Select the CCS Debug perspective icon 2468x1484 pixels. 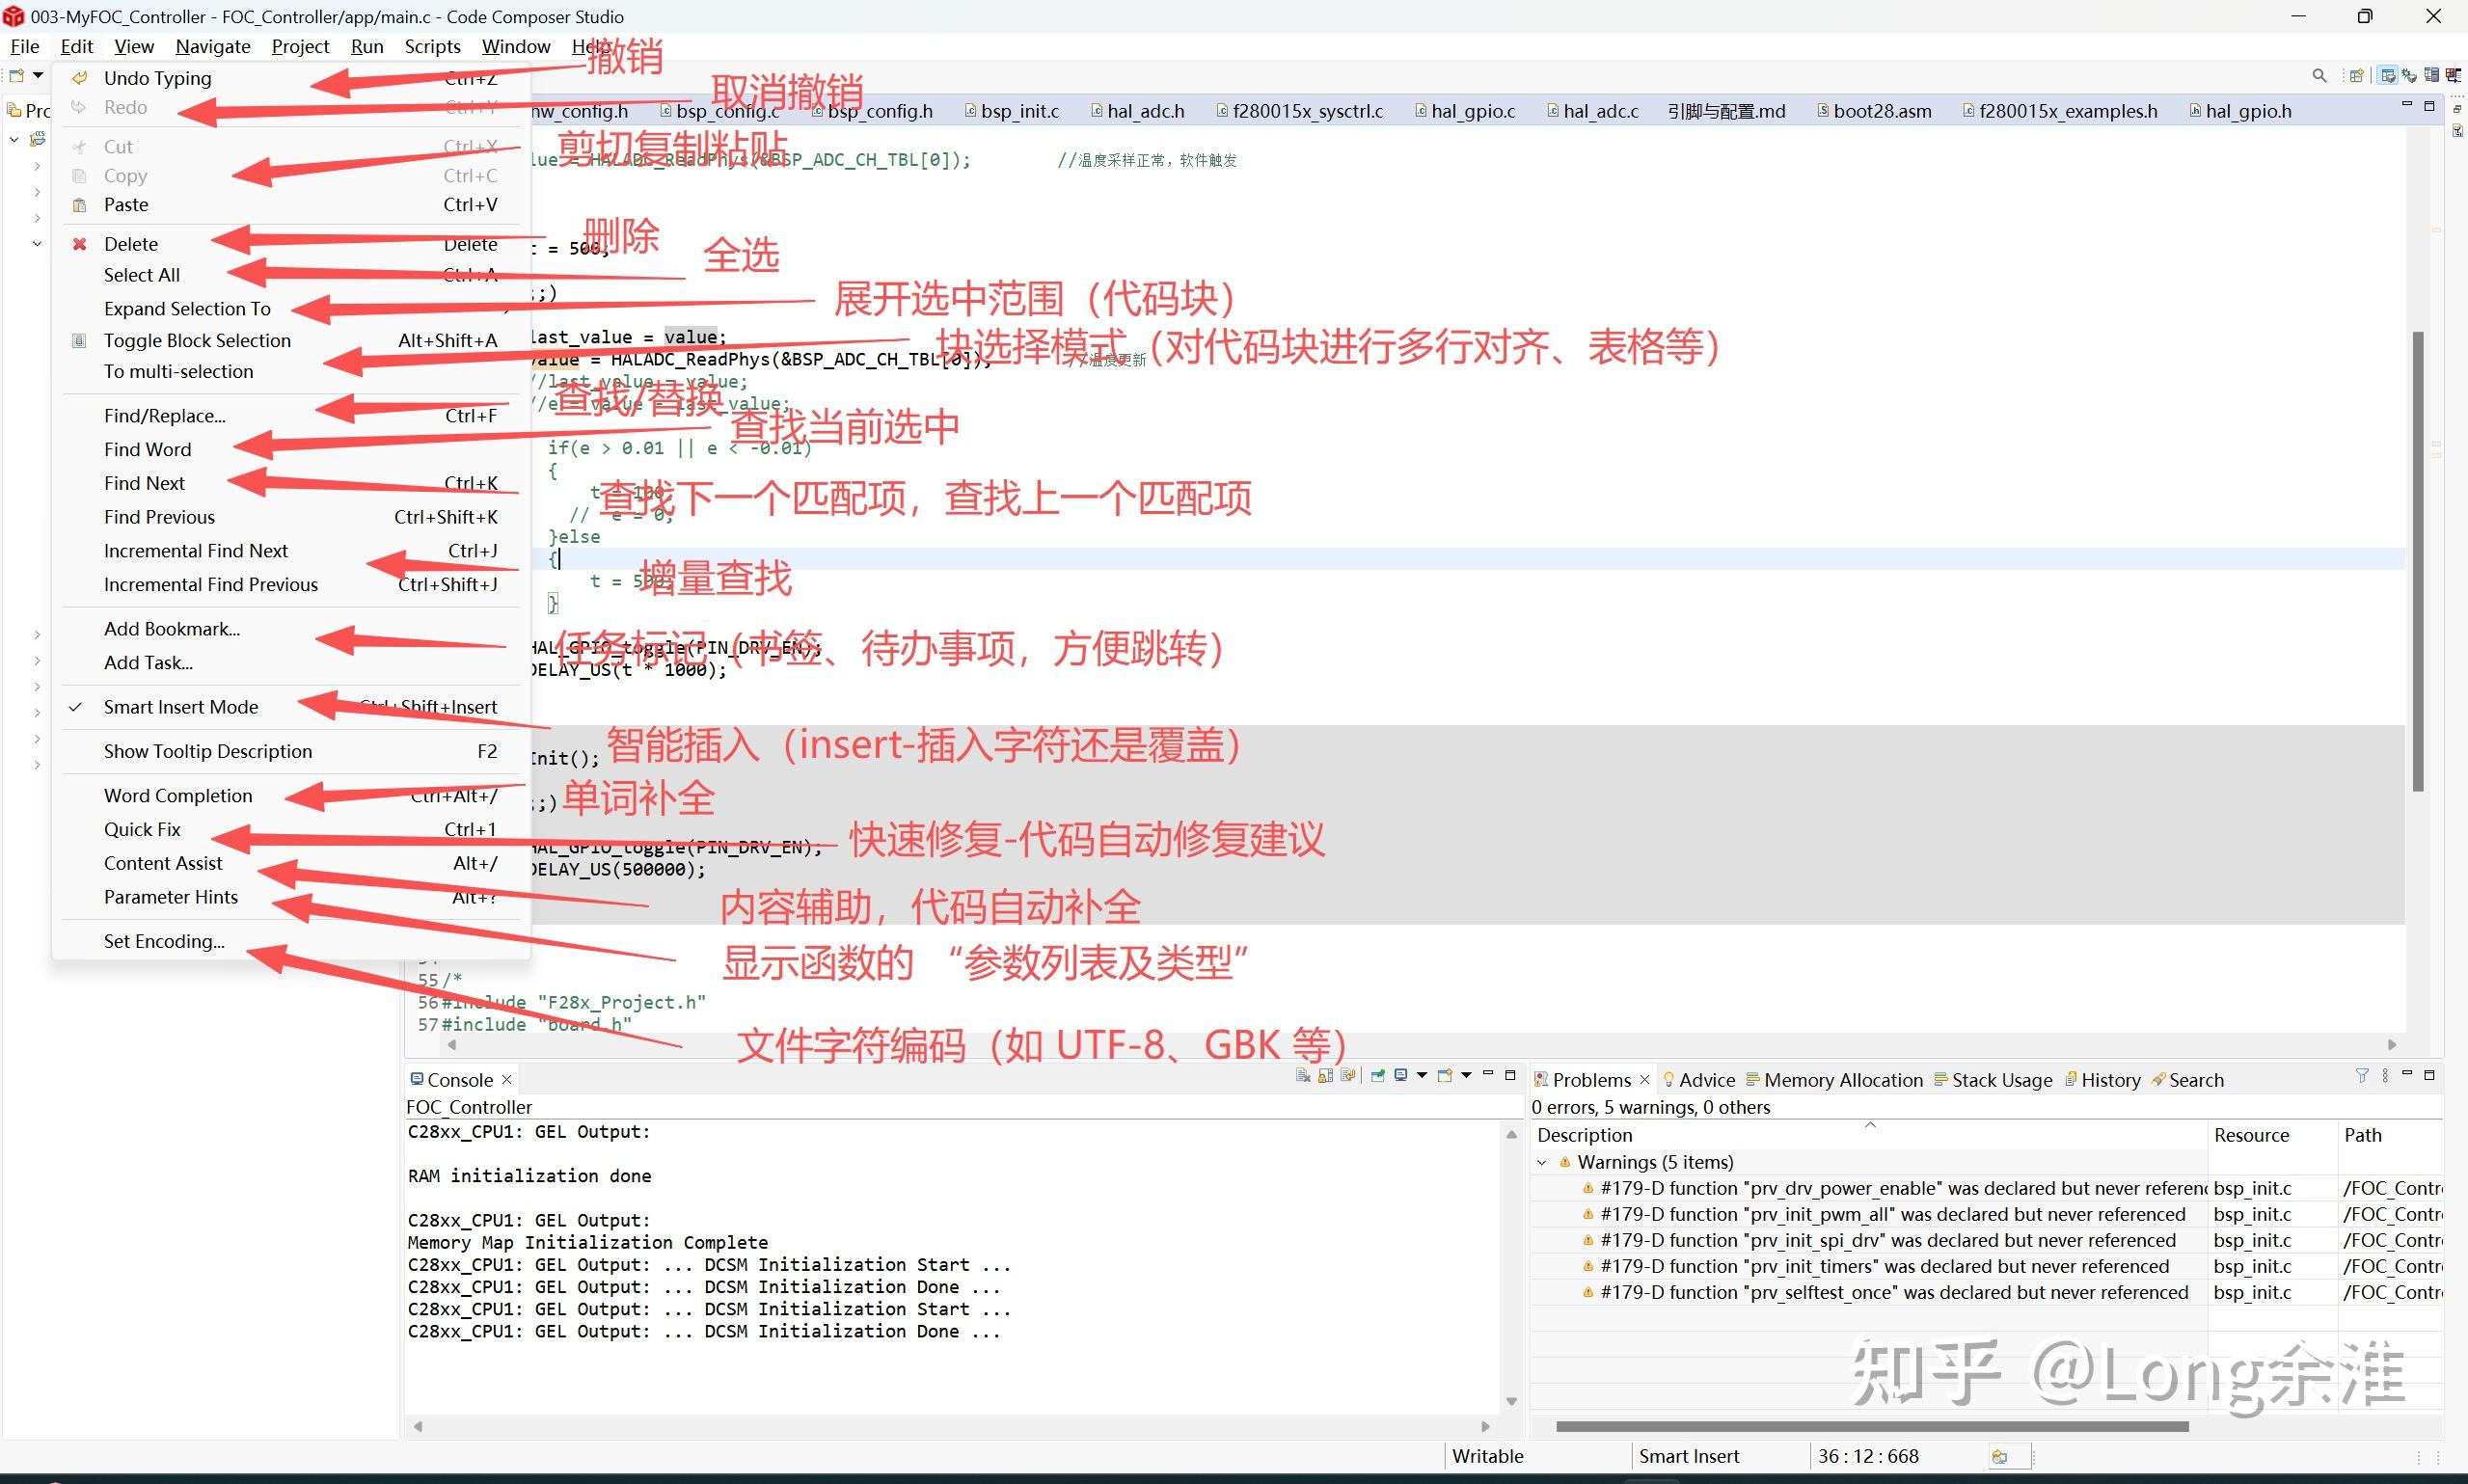[x=2409, y=75]
